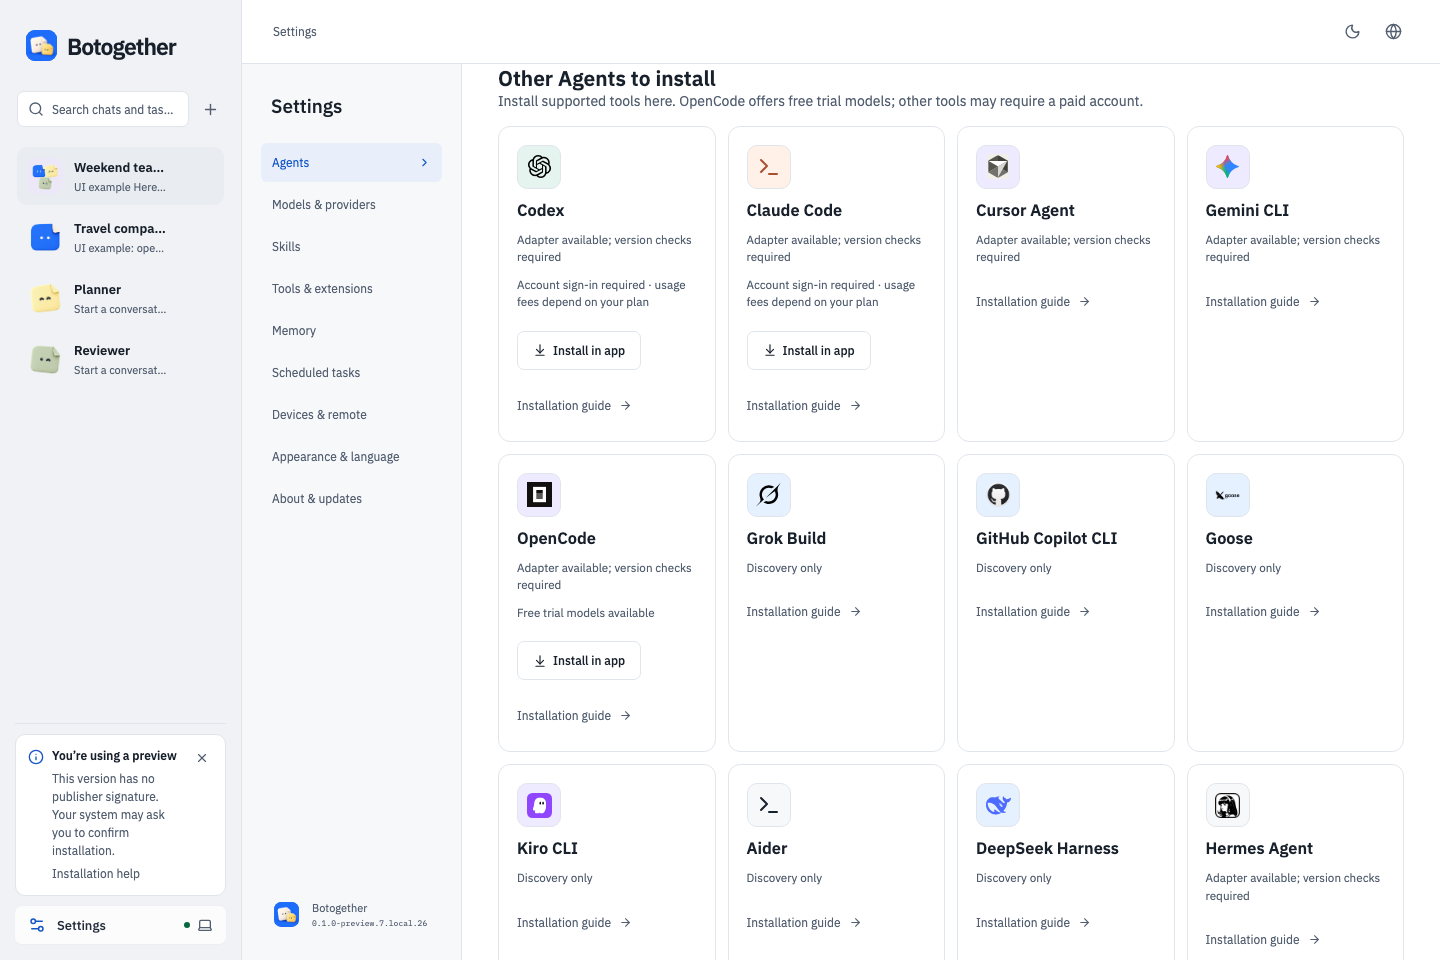Open Appearance & language settings

351,457
